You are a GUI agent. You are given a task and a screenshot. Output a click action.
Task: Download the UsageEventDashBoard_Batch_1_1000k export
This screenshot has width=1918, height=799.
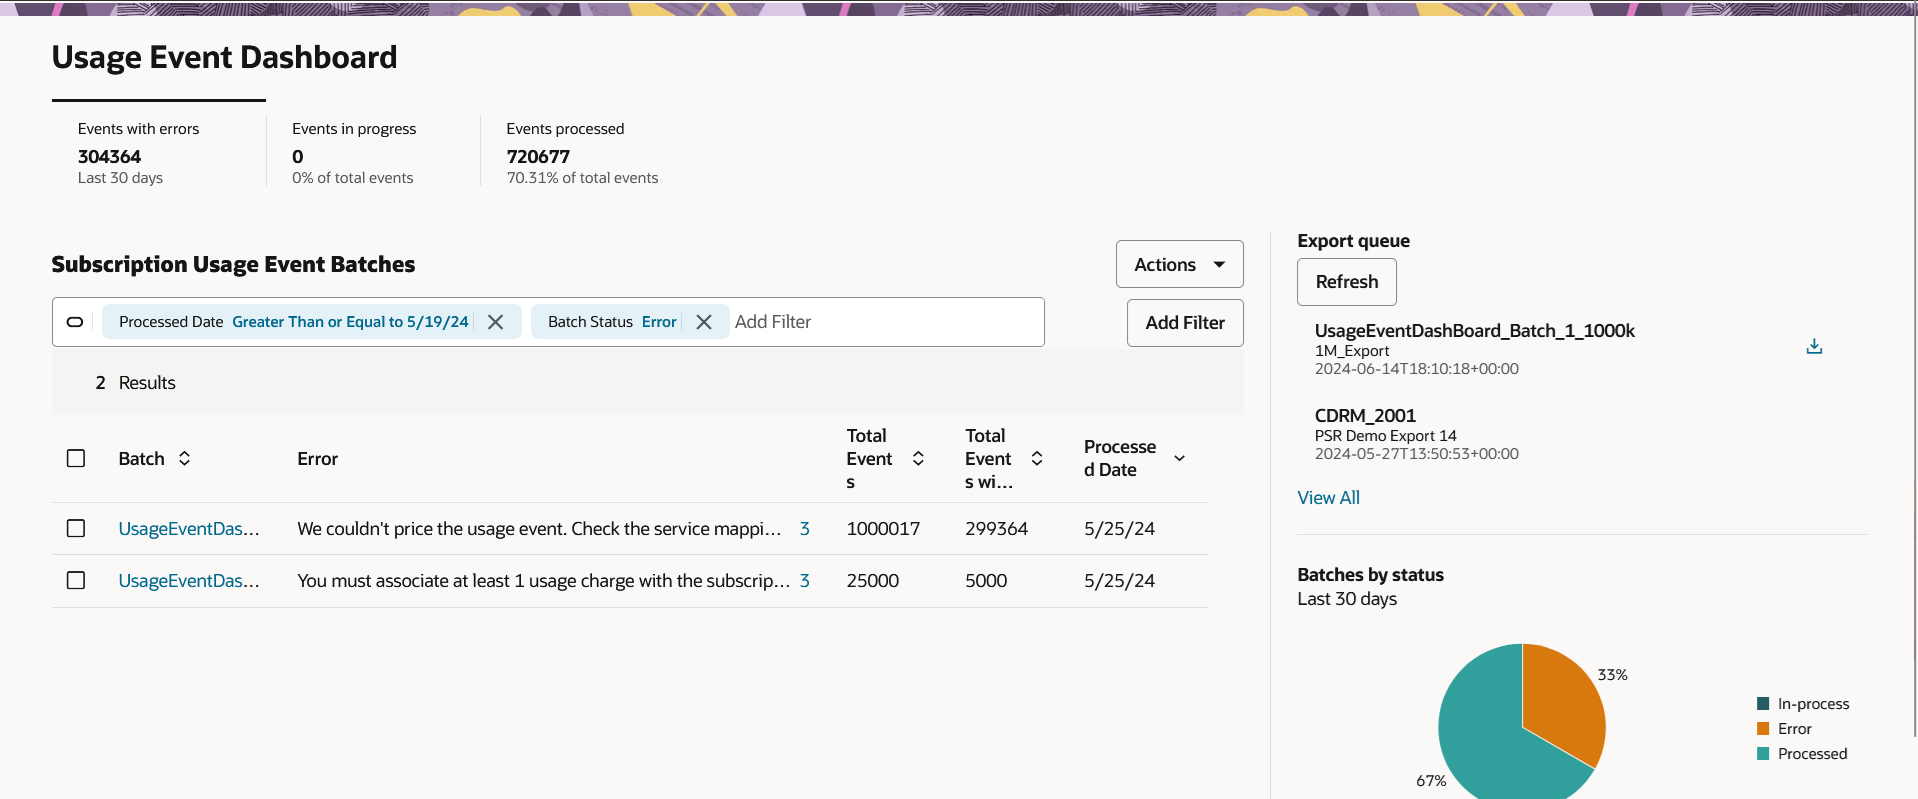coord(1814,347)
